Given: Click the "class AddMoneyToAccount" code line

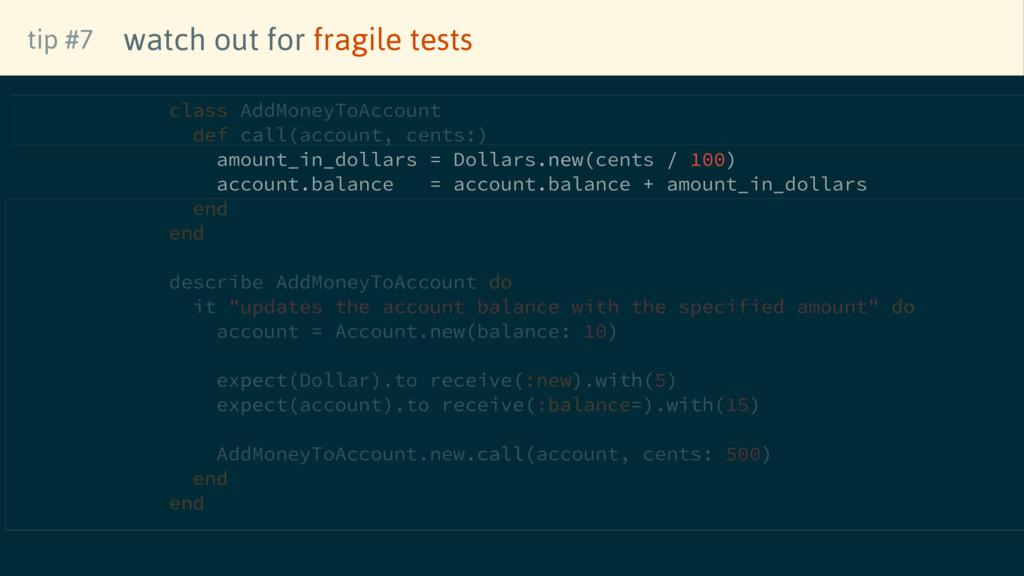Looking at the screenshot, I should tap(305, 110).
